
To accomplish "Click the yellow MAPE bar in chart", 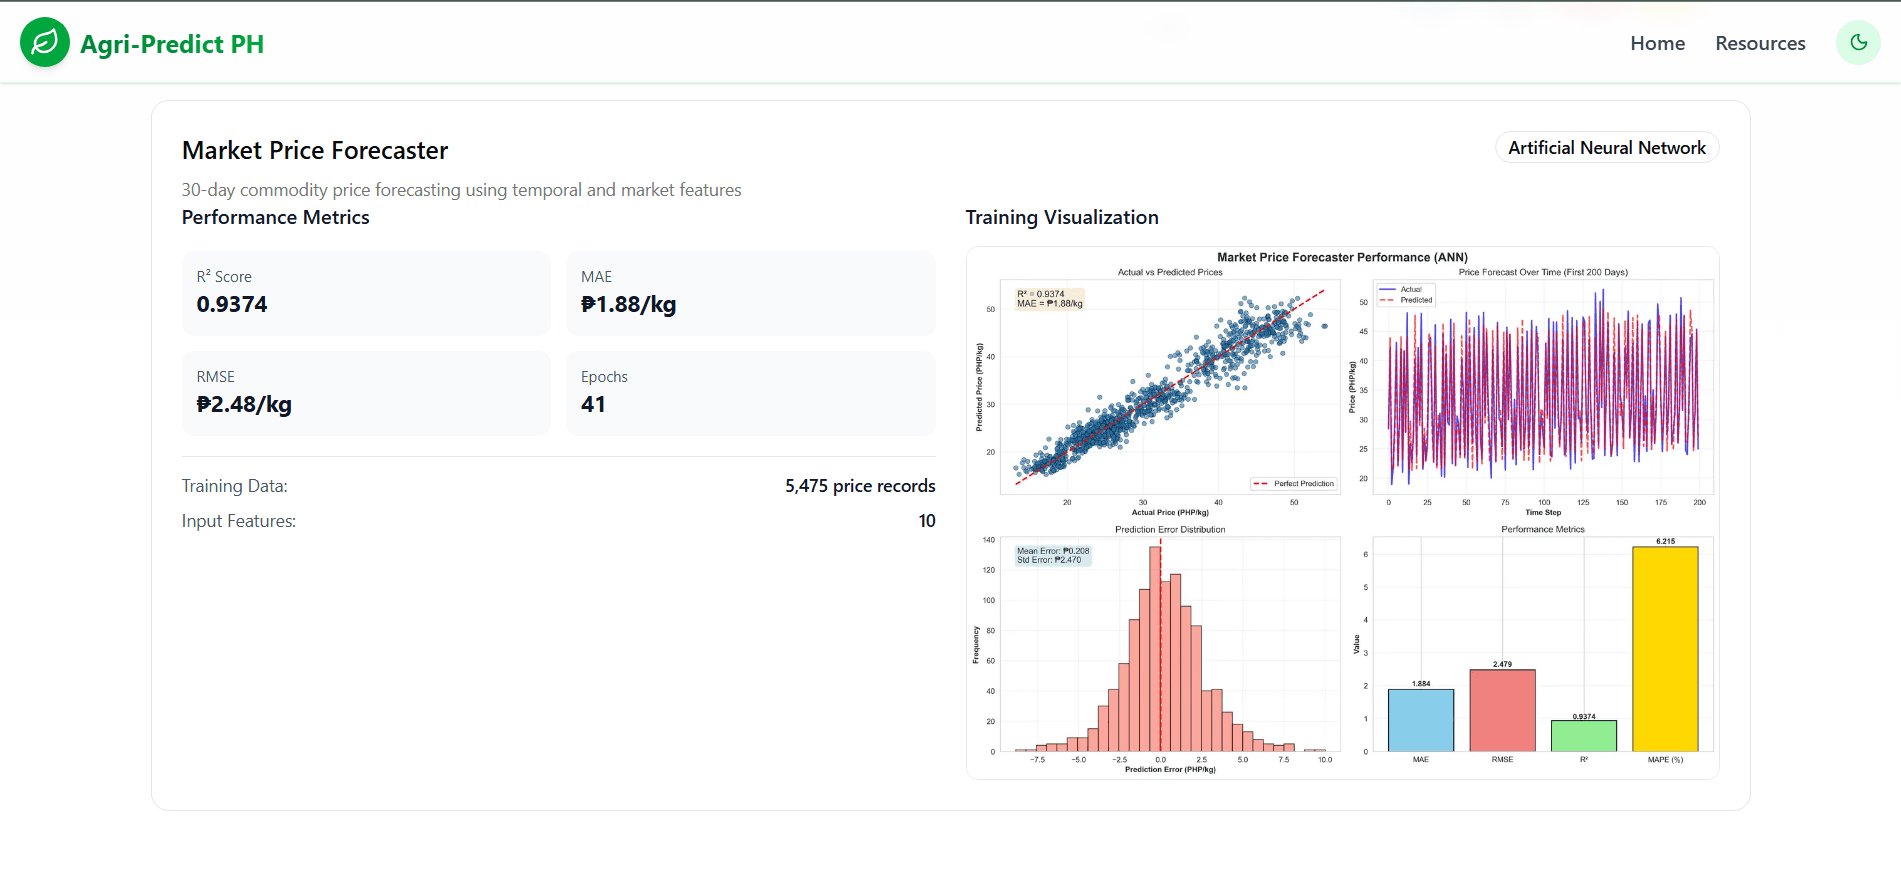I will (x=1665, y=649).
